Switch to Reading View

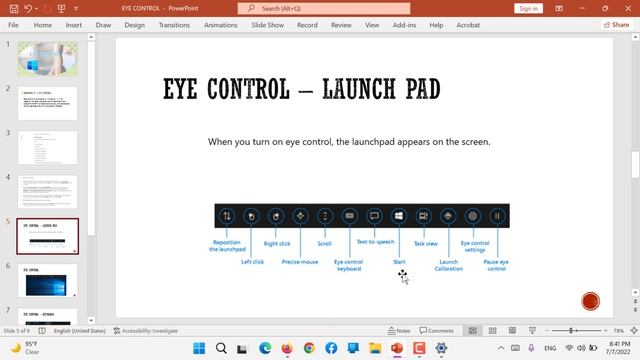pos(512,331)
